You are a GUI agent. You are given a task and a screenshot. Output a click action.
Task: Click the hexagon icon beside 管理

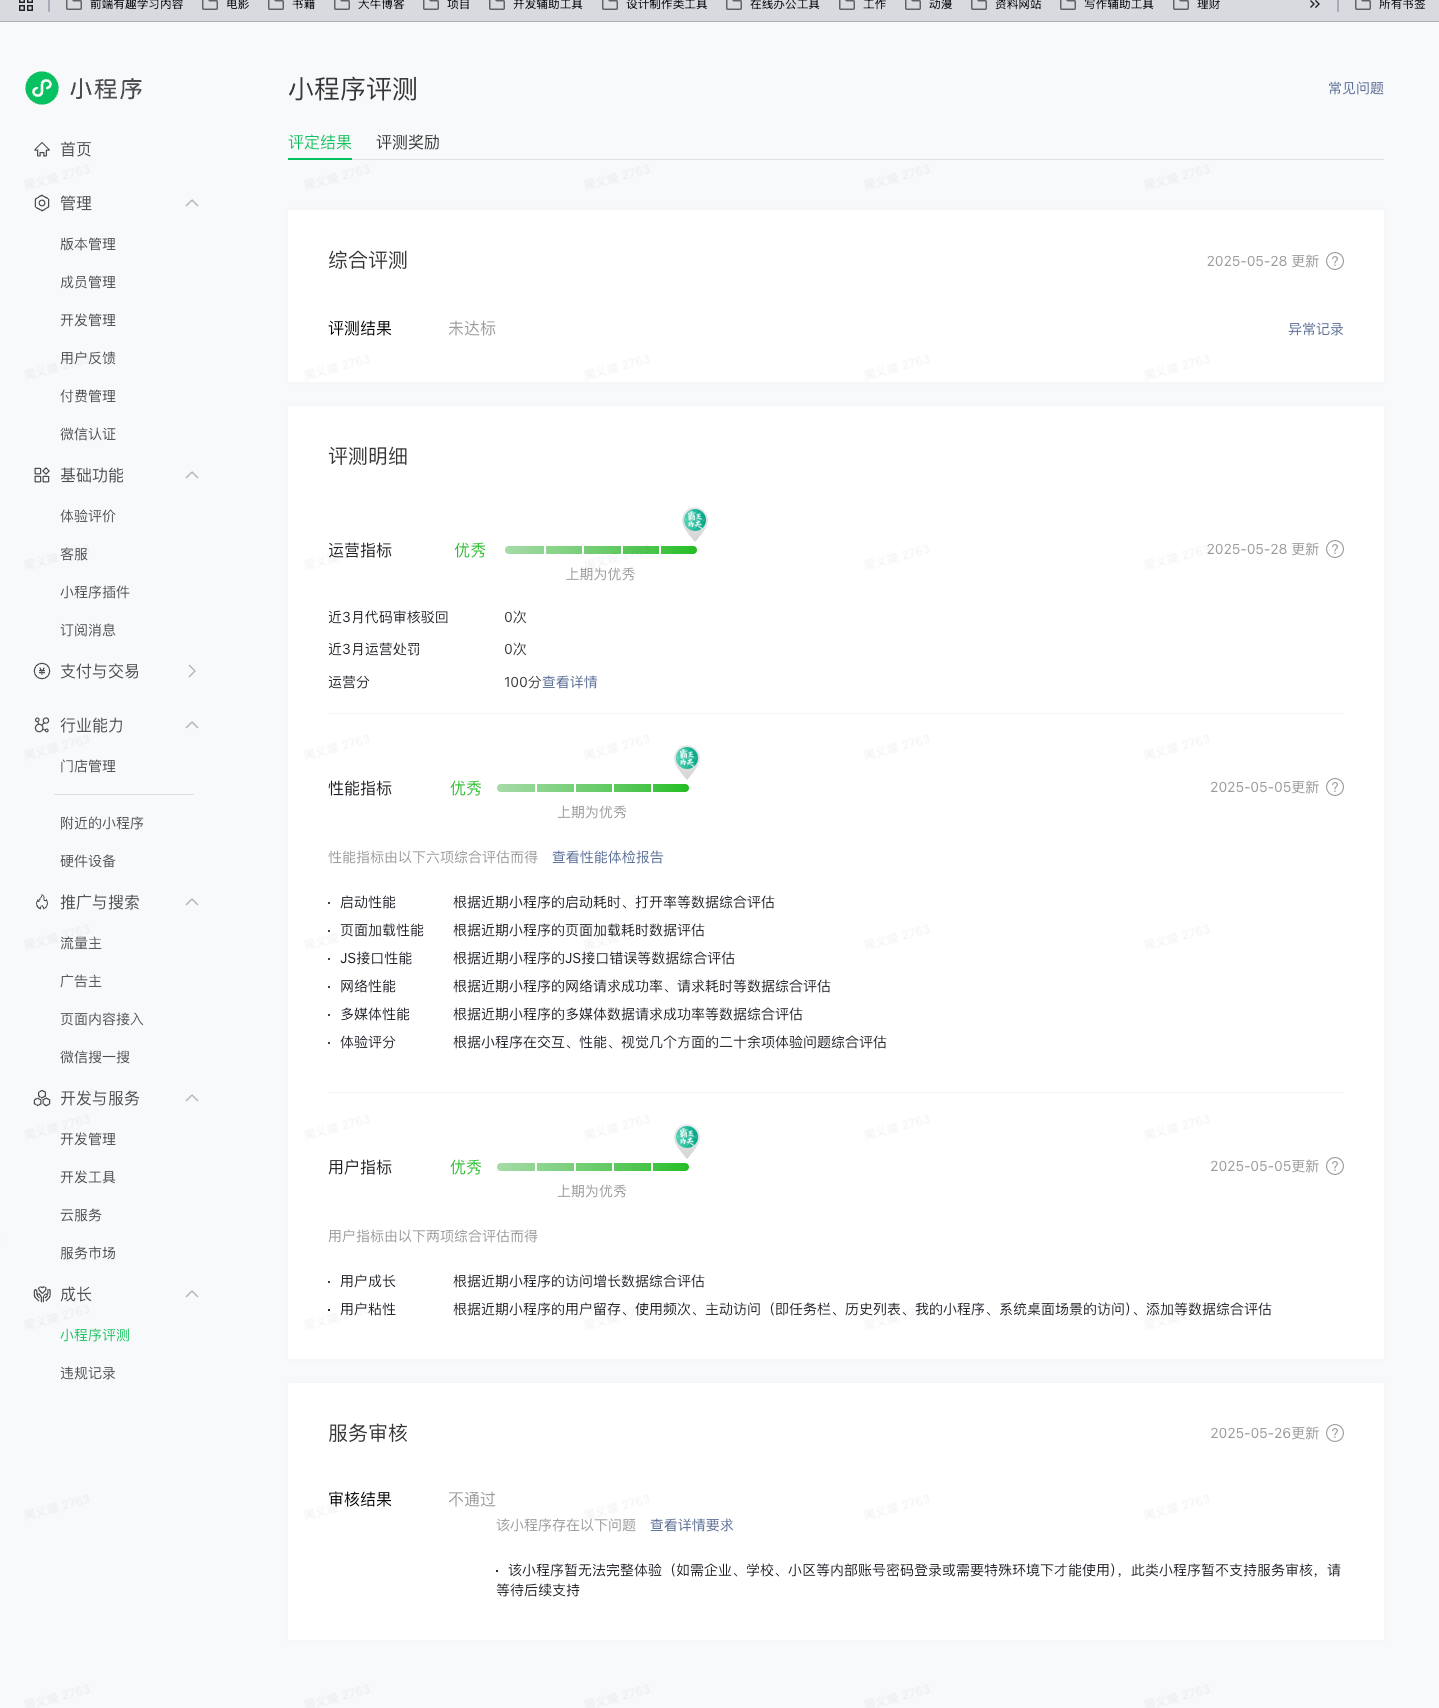[x=42, y=203]
